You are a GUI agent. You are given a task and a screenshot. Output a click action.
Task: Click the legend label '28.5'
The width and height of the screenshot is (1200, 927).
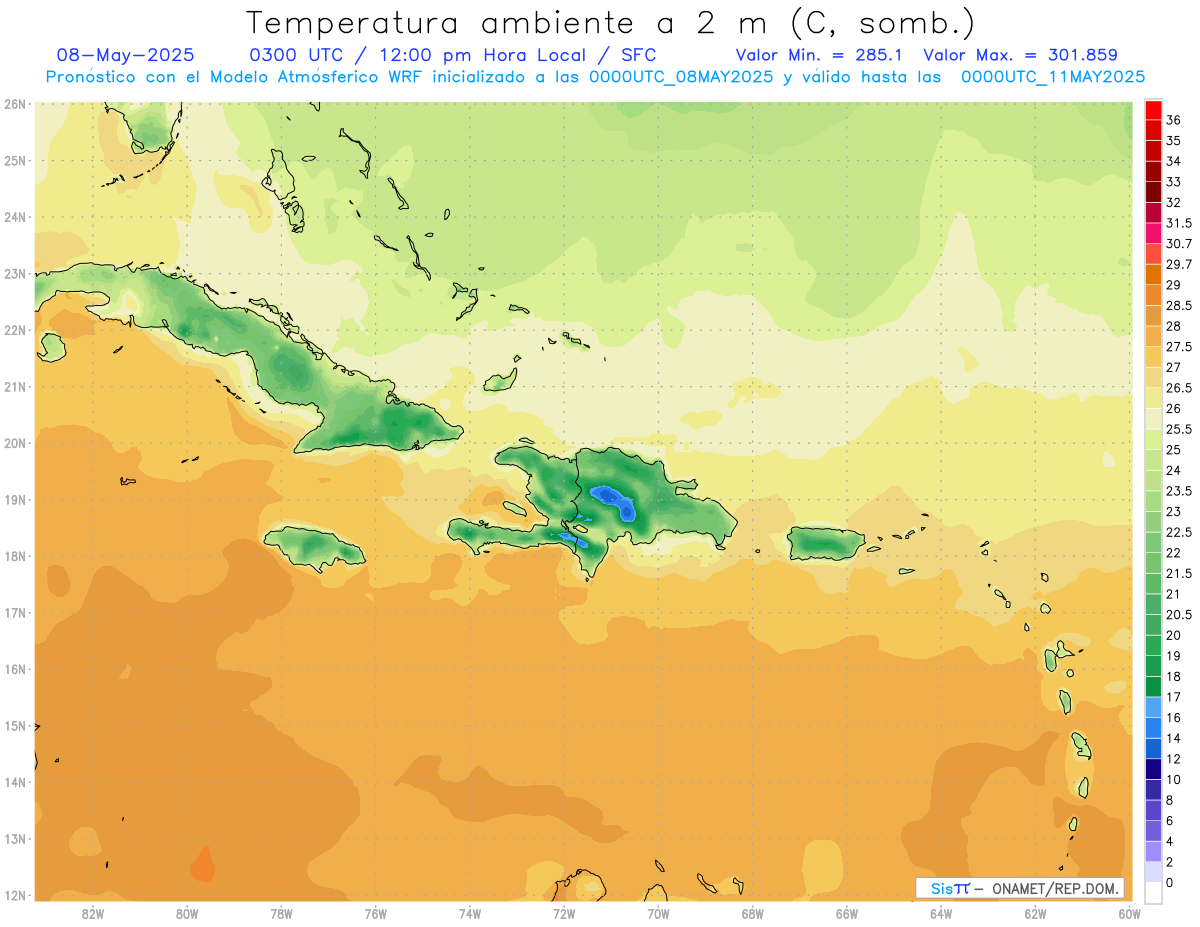[x=1178, y=305]
